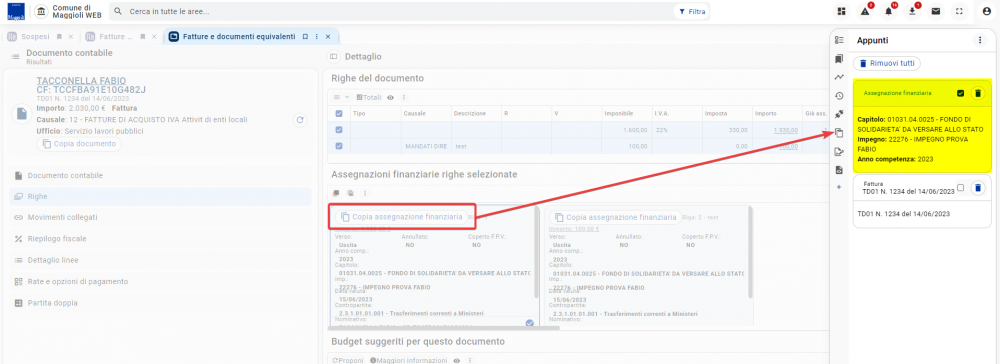Open the bookmarks icon in right sidebar
Viewport: 1000px width, 364px height.
(x=839, y=59)
